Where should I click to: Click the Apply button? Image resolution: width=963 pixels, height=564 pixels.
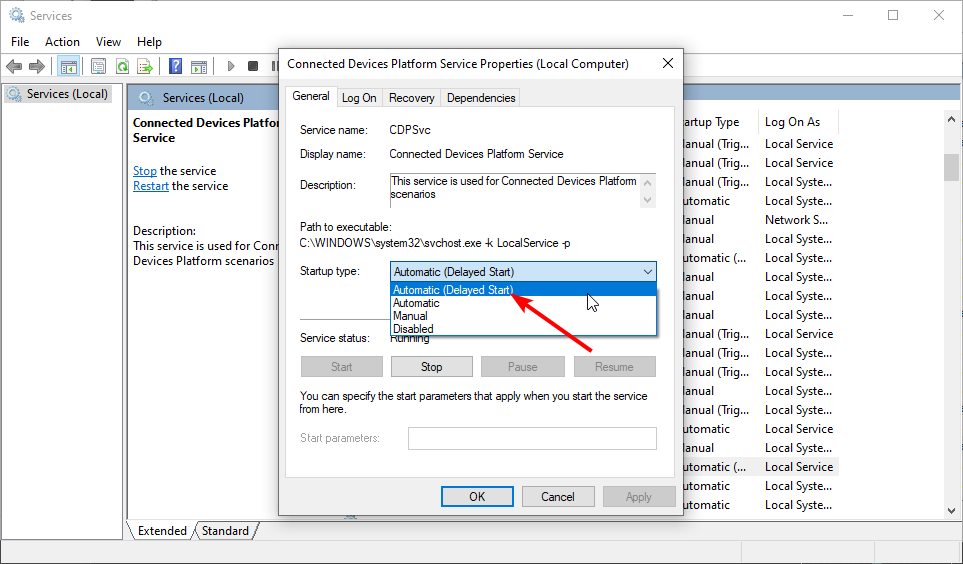[x=639, y=496]
